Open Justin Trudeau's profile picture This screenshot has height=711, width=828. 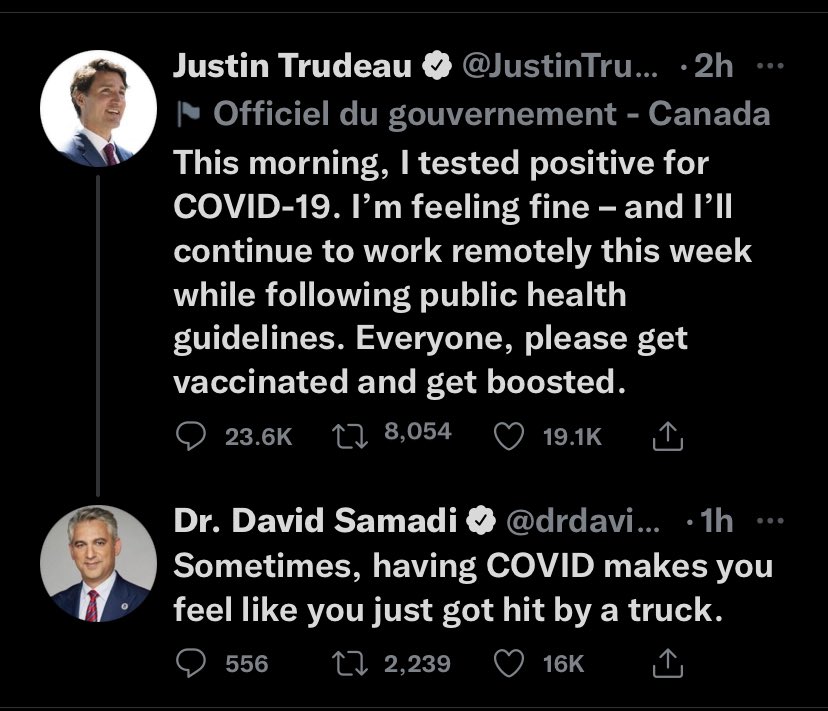point(98,106)
